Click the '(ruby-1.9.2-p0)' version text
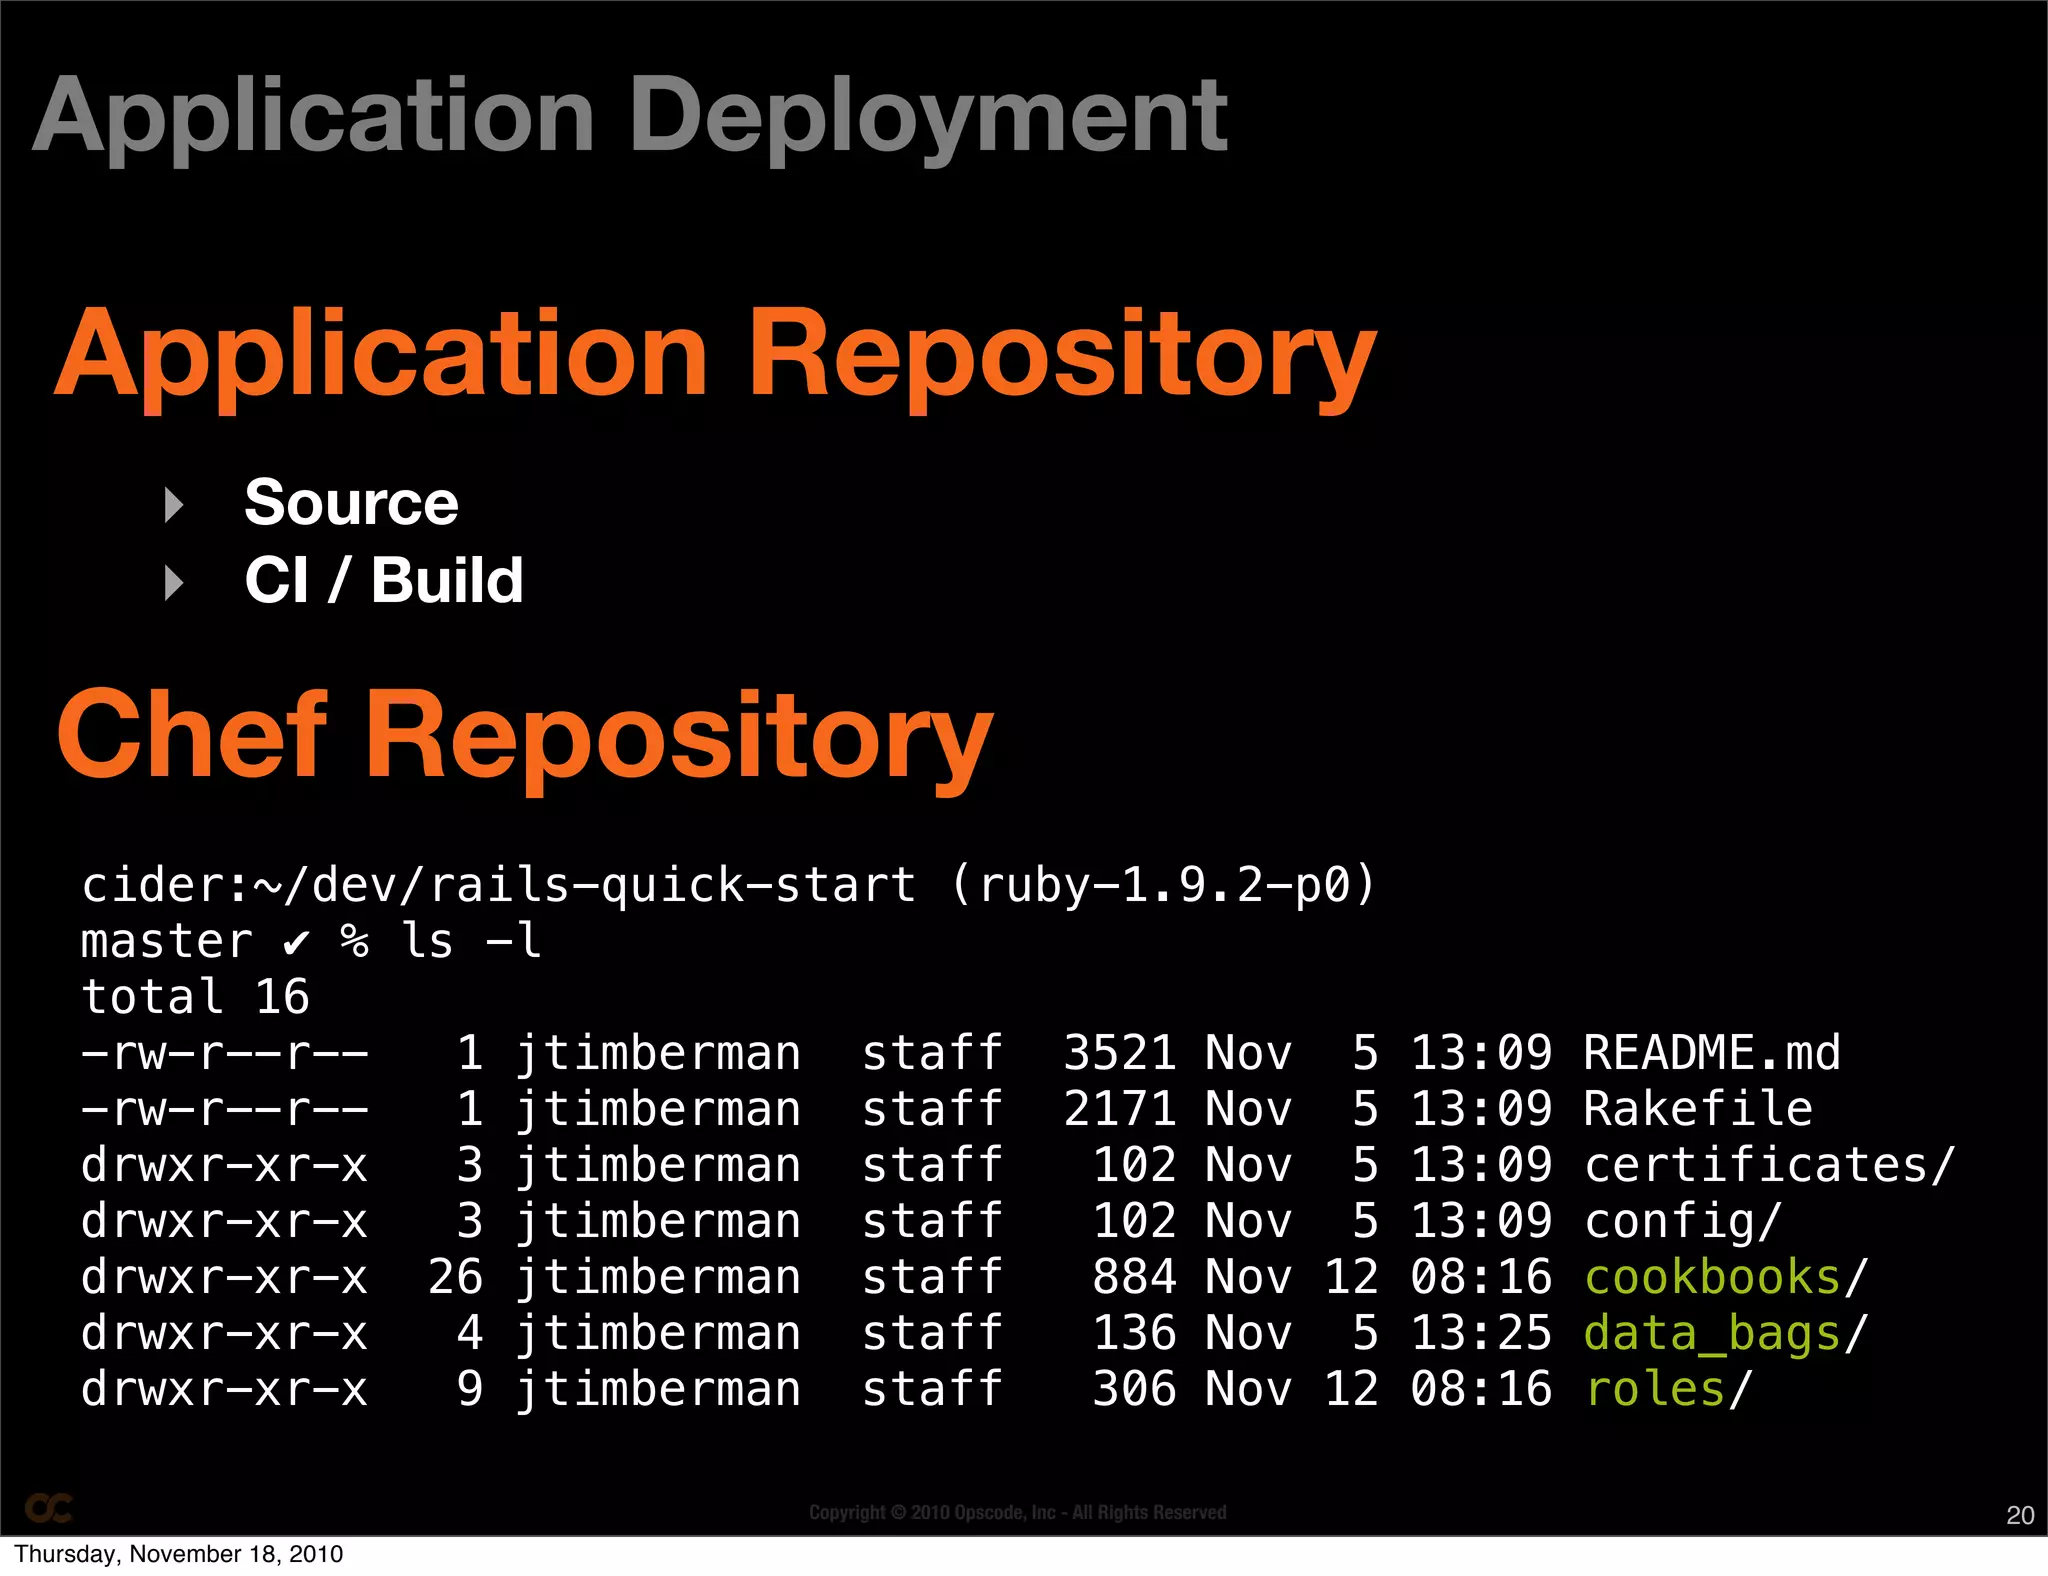Image resolution: width=2048 pixels, height=1576 pixels. [x=1163, y=886]
